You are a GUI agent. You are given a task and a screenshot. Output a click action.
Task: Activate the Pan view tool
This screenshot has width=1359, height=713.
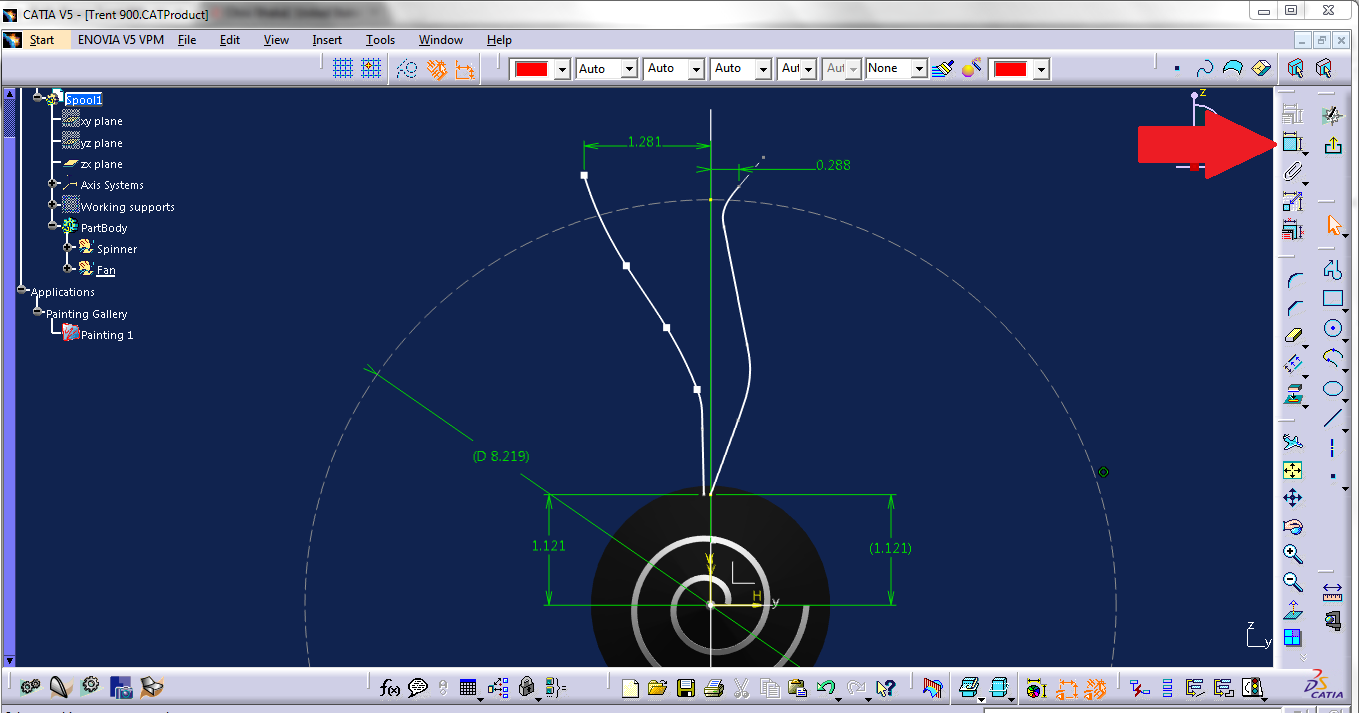click(1292, 497)
